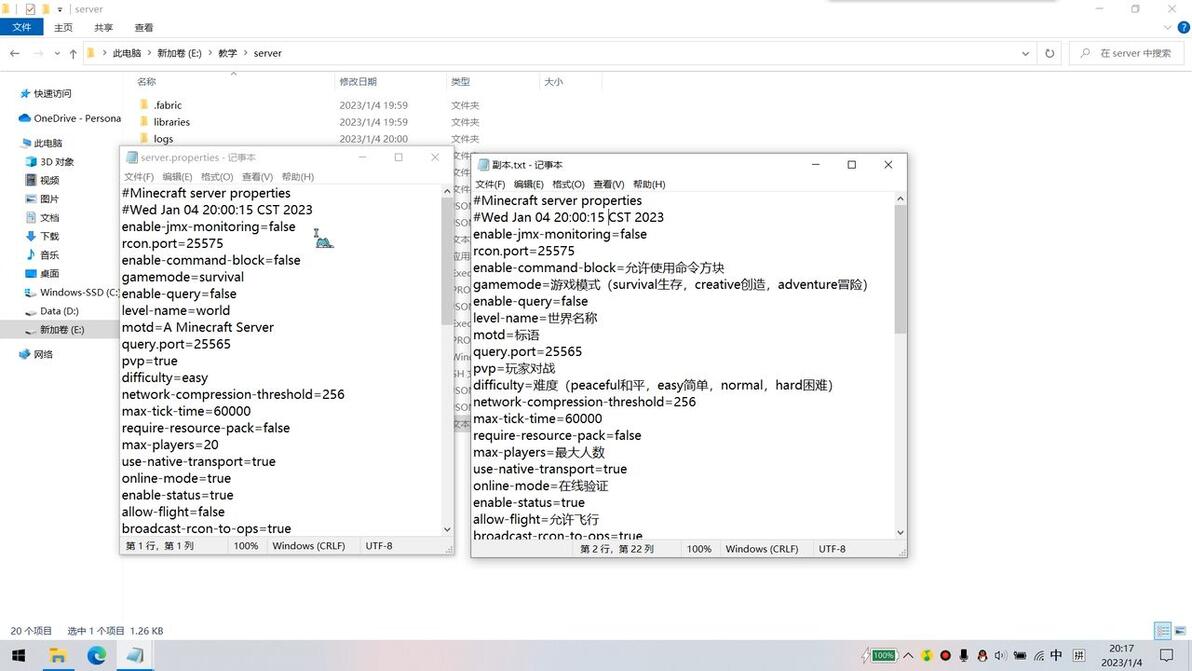Viewport: 1192px width, 671px height.
Task: Open 文件(F) menu in 副本.txt Notepad
Action: click(490, 184)
